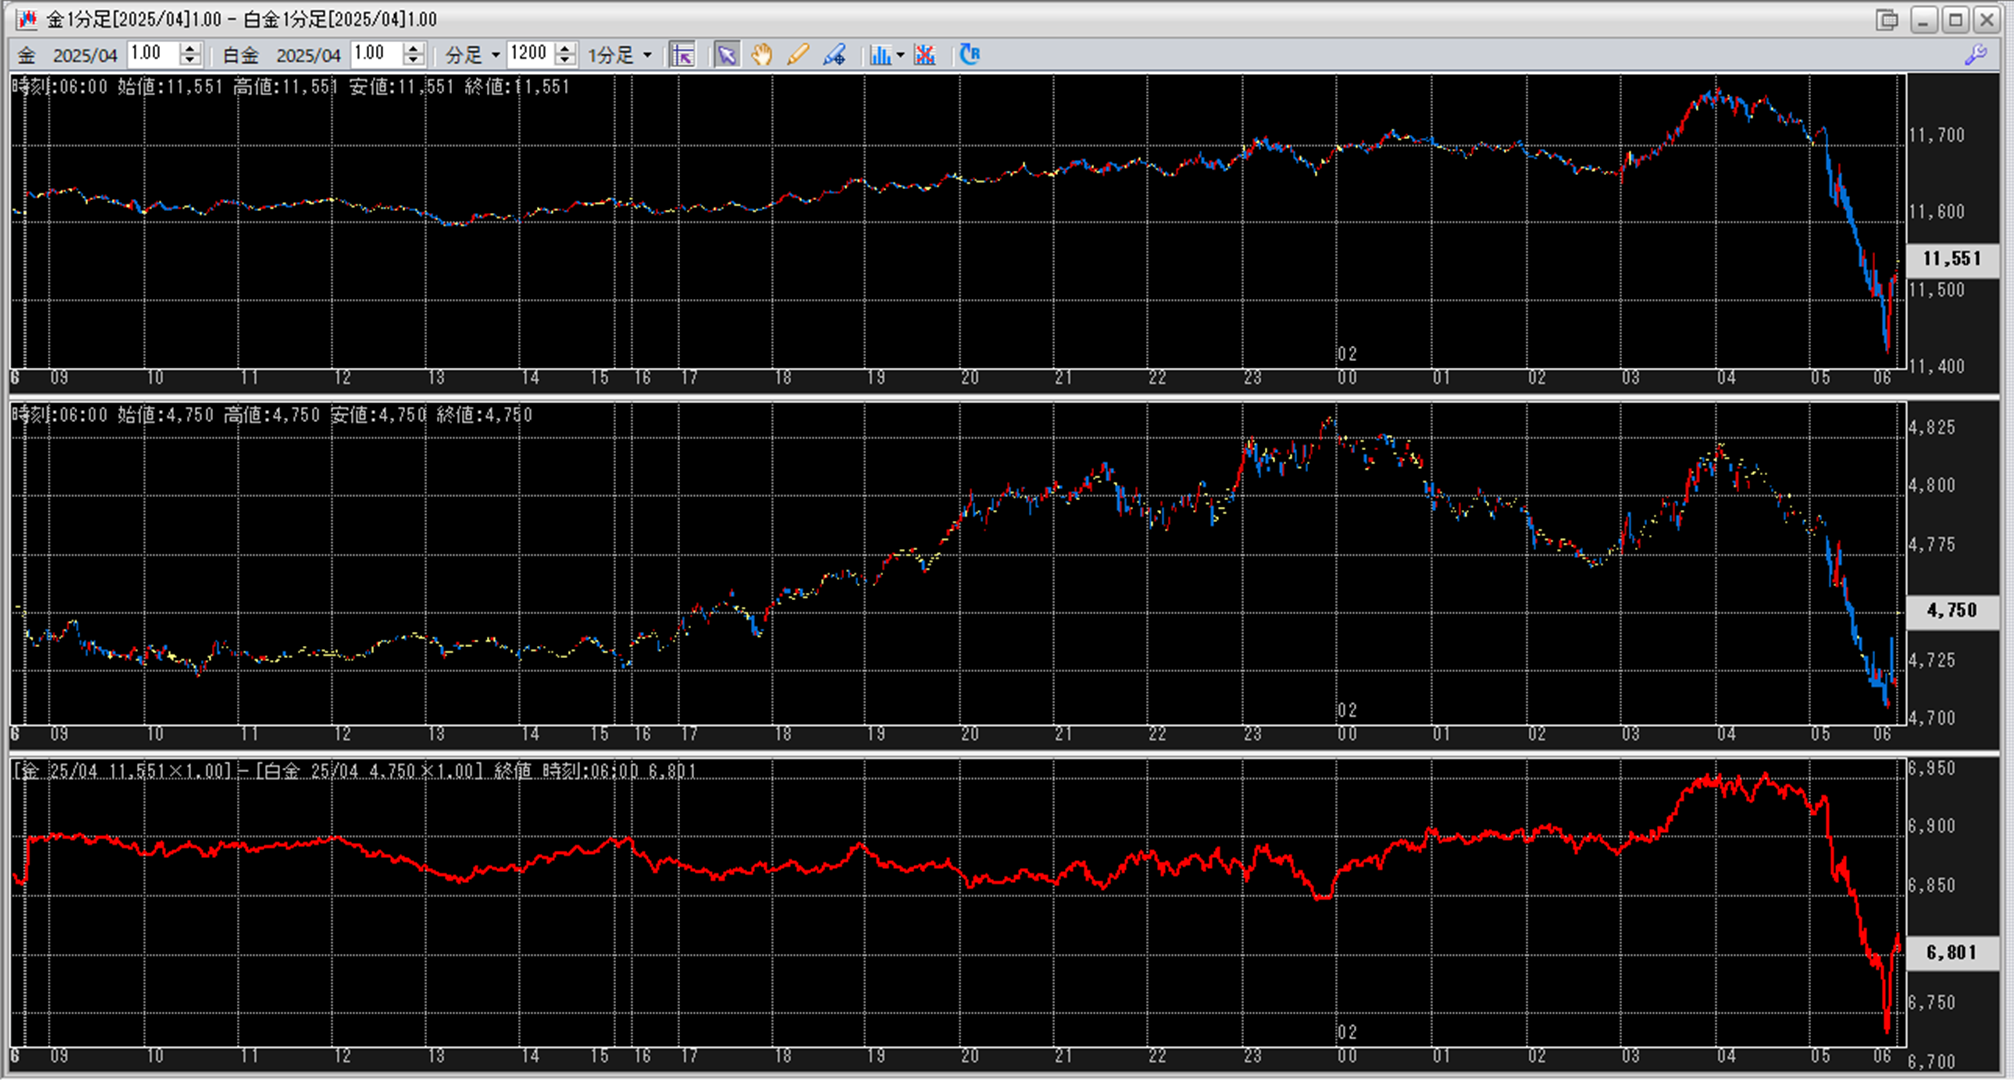Click the window pop-out icon in title bar
Image resolution: width=2014 pixels, height=1081 pixels.
click(1886, 19)
